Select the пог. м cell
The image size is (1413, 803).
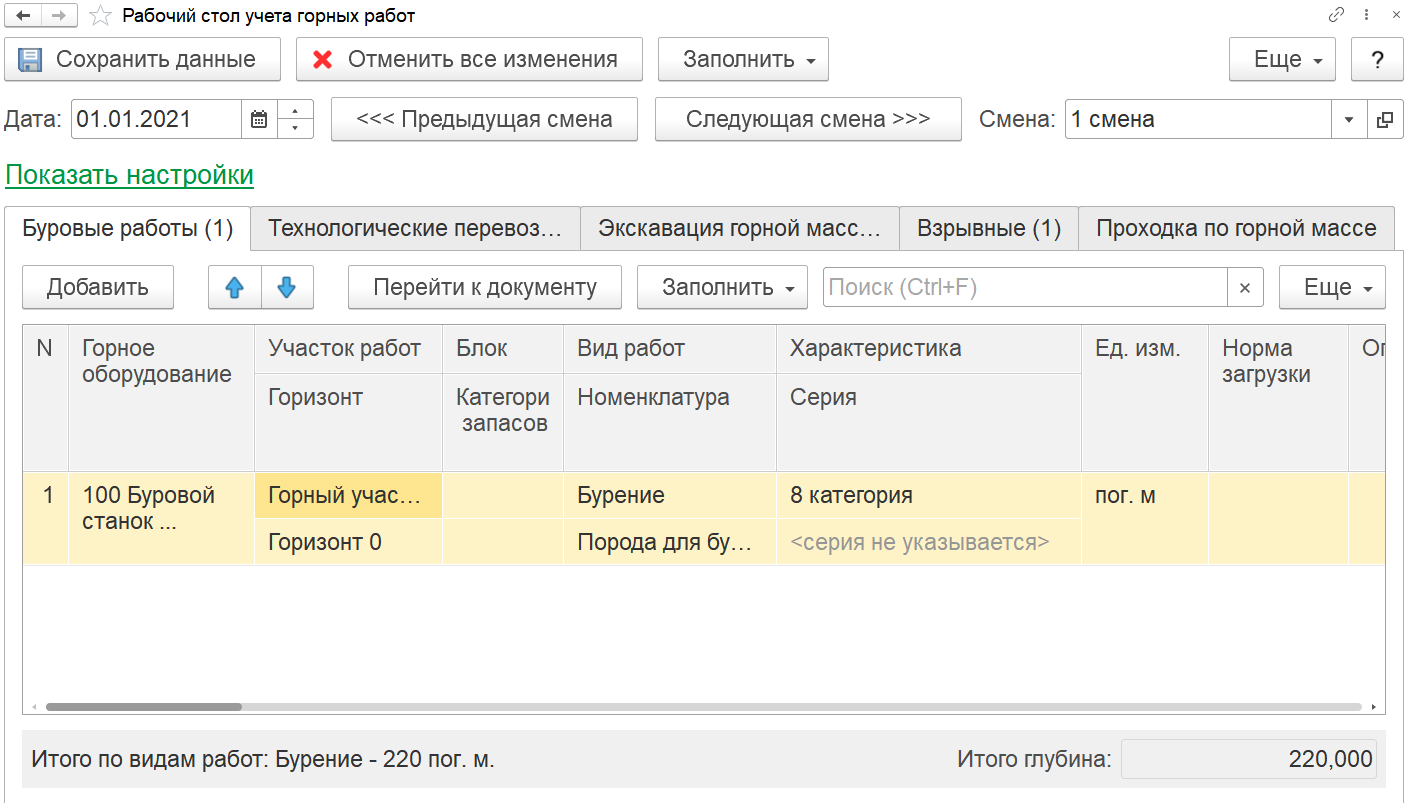[1145, 518]
